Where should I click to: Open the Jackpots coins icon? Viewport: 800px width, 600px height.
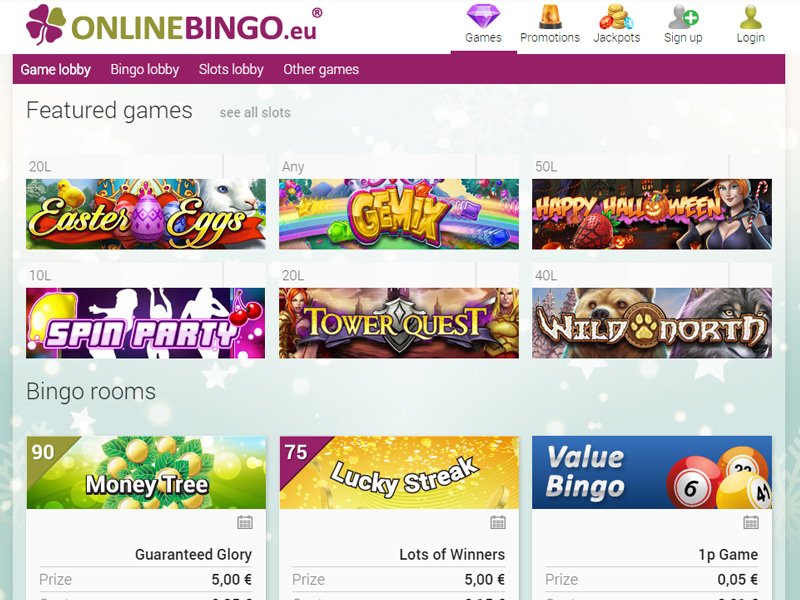[616, 16]
